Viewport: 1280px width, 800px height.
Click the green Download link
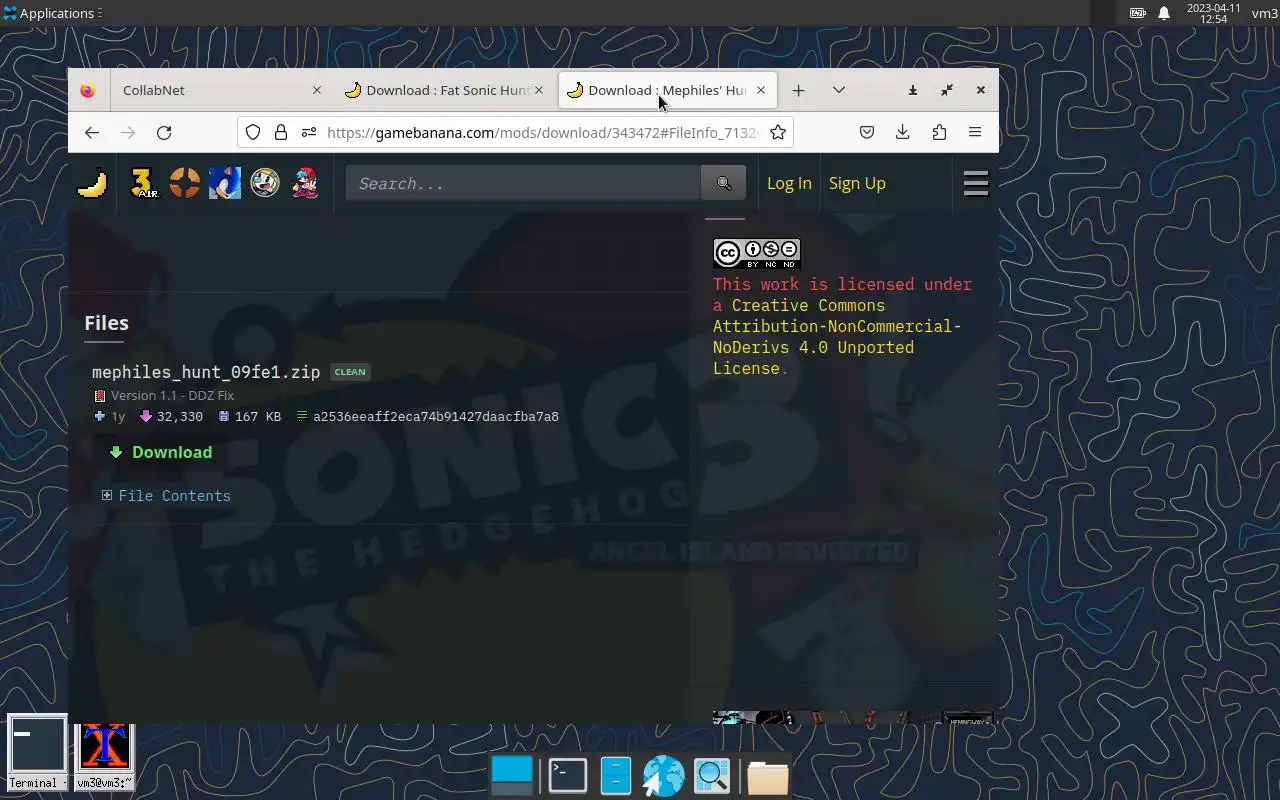tap(161, 452)
